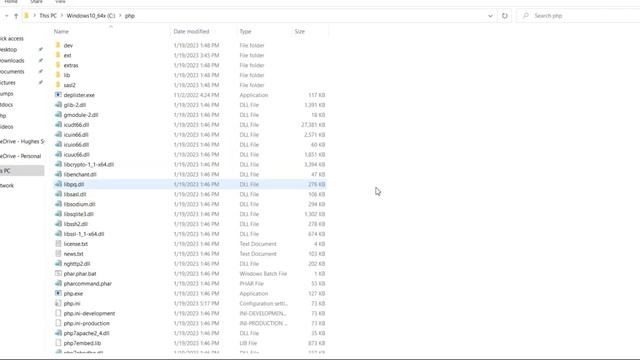Select the libsodium.dll file icon

pyautogui.click(x=58, y=204)
